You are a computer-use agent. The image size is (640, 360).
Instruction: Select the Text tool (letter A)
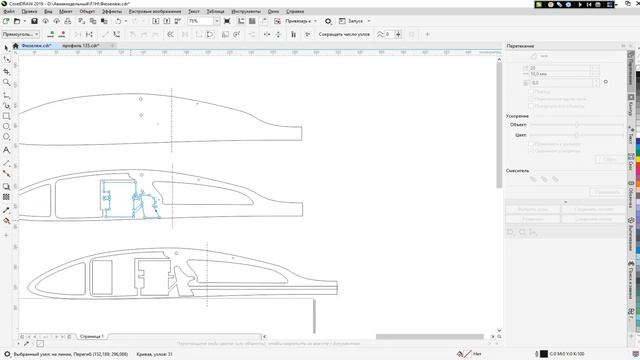point(6,150)
